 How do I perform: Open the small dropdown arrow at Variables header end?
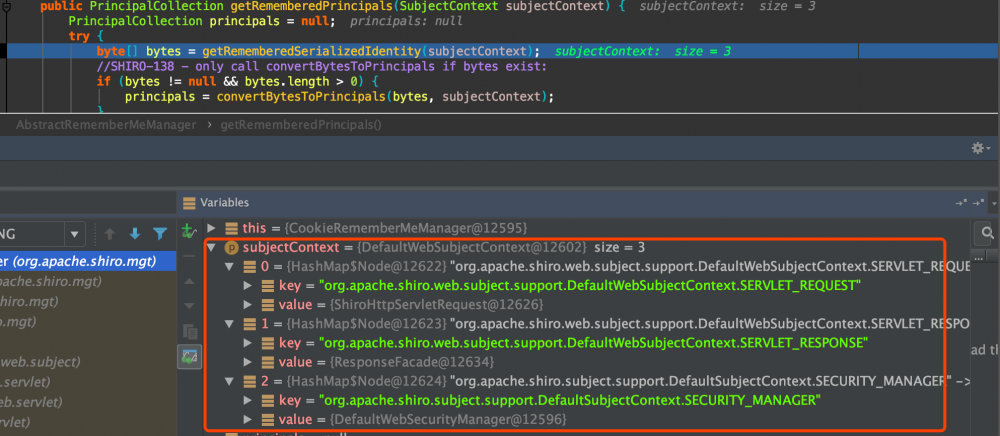pyautogui.click(x=996, y=203)
